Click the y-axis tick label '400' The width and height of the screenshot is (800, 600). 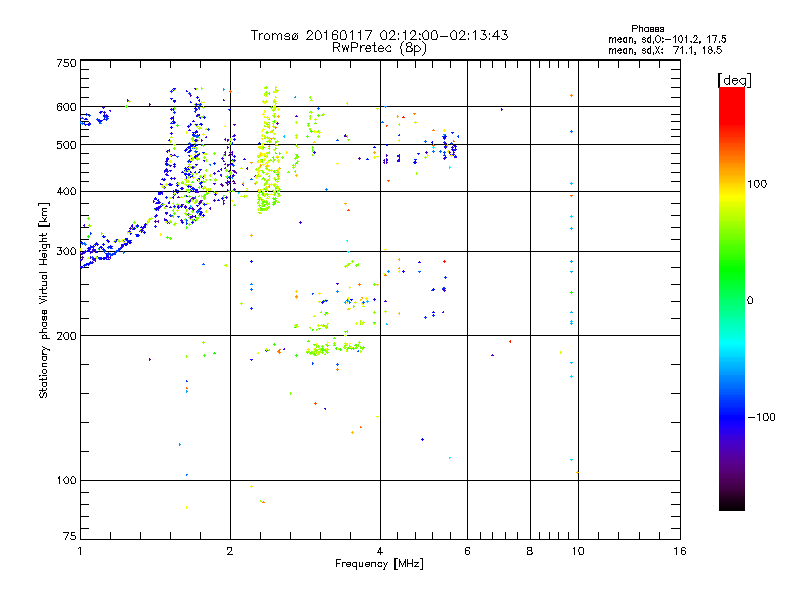click(66, 192)
